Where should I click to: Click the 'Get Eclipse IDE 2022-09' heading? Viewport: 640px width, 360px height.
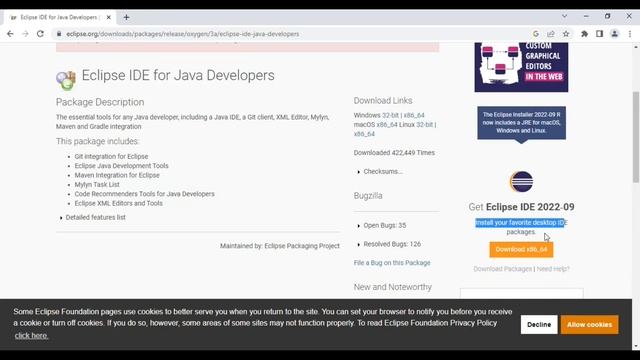pos(521,207)
